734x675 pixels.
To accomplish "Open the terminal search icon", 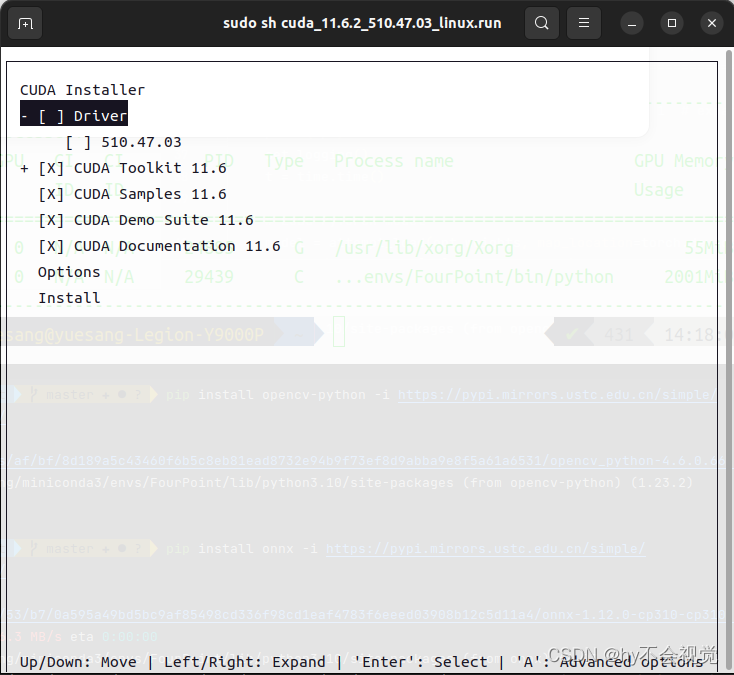I will pyautogui.click(x=542, y=23).
